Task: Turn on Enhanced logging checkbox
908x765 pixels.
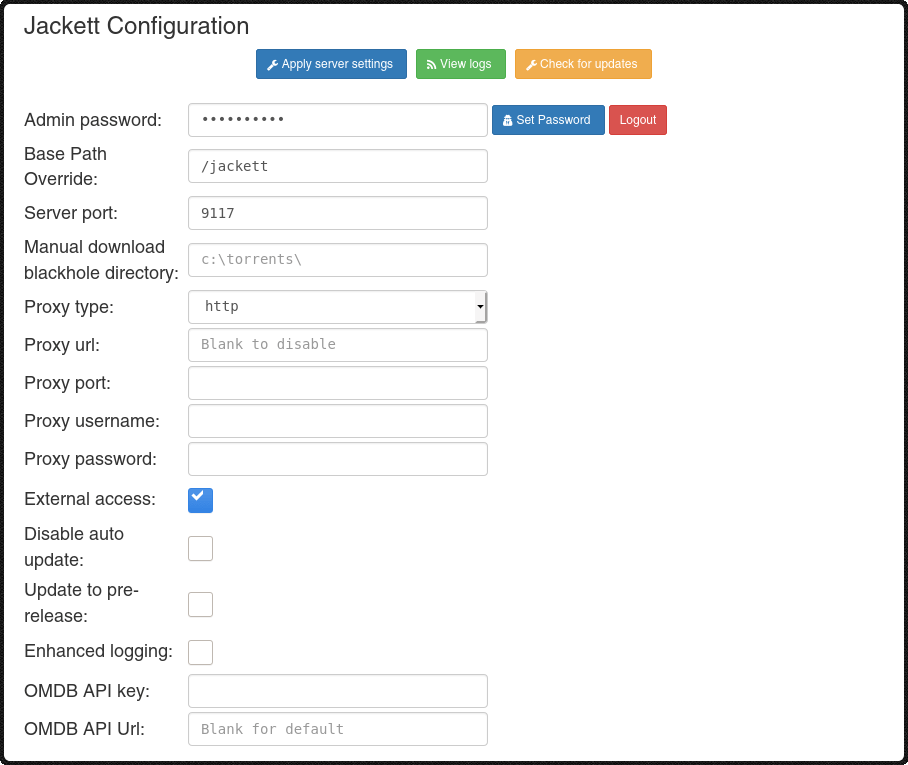Action: (200, 652)
